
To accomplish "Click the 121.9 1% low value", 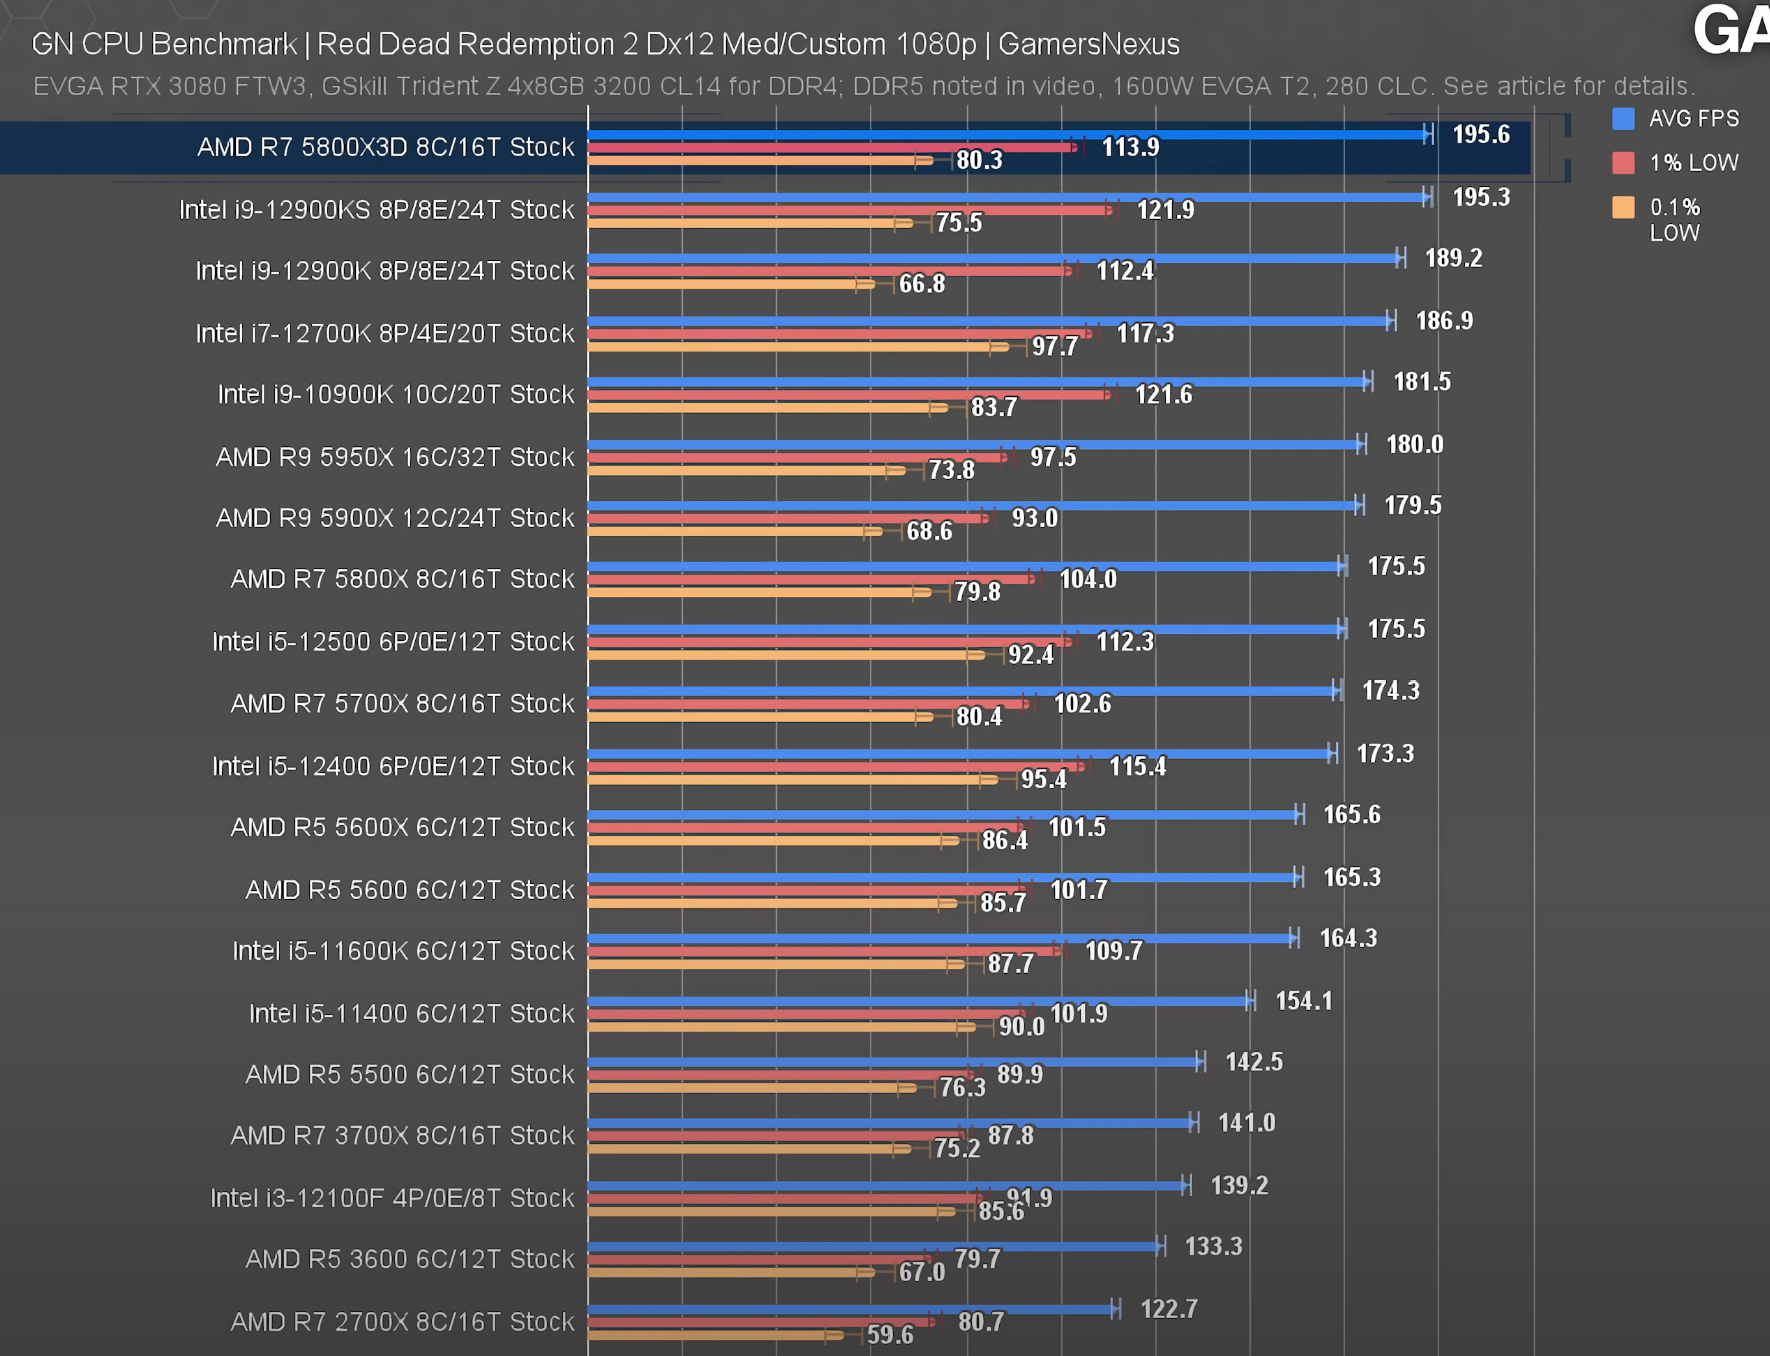I will tap(1165, 210).
